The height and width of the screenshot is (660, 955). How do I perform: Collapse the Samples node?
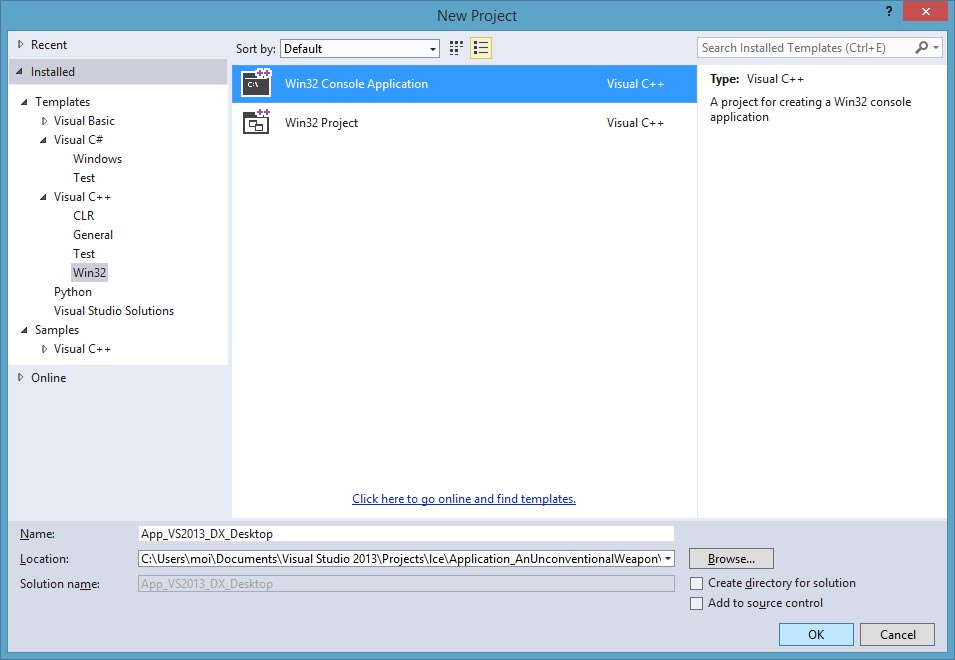[24, 330]
